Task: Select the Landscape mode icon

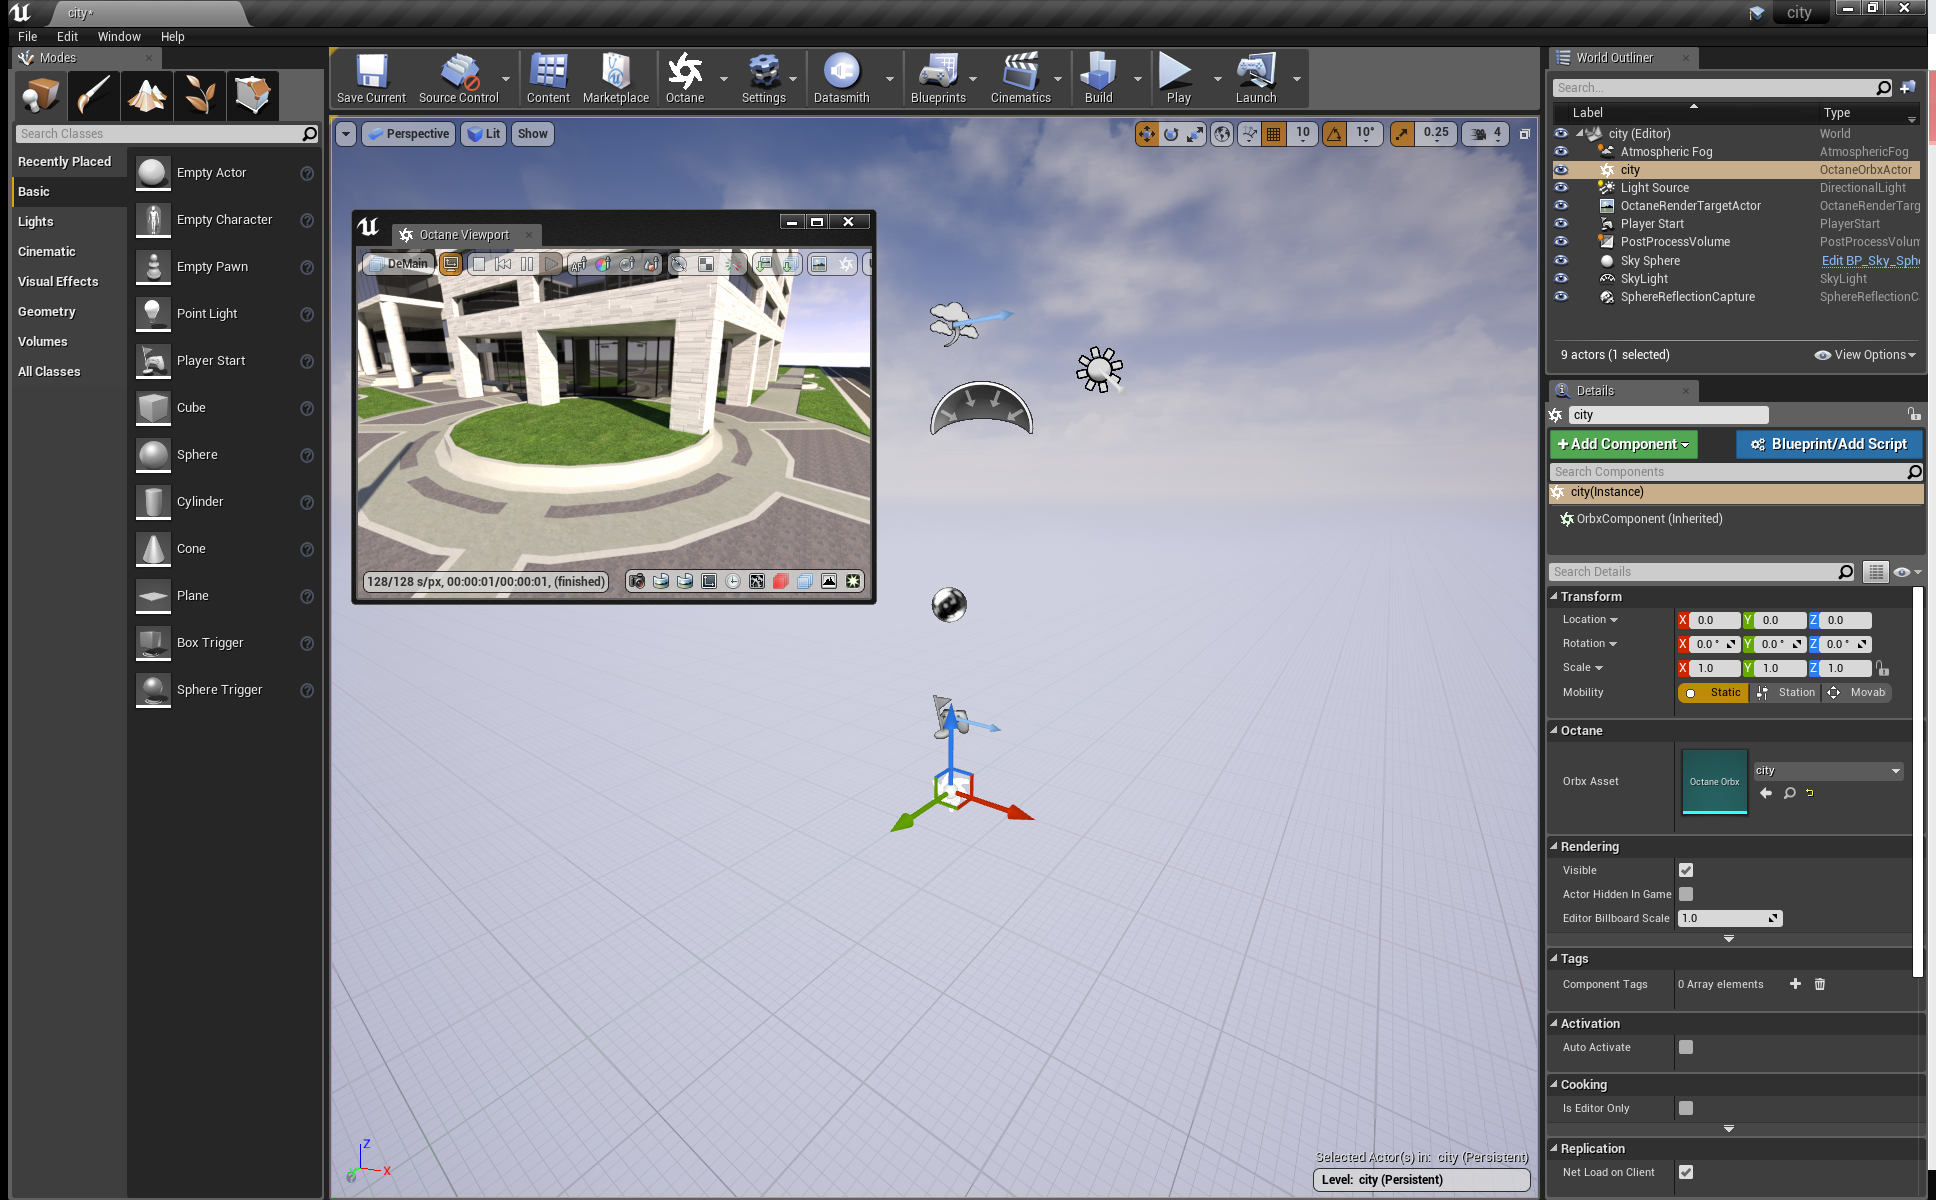Action: [146, 96]
